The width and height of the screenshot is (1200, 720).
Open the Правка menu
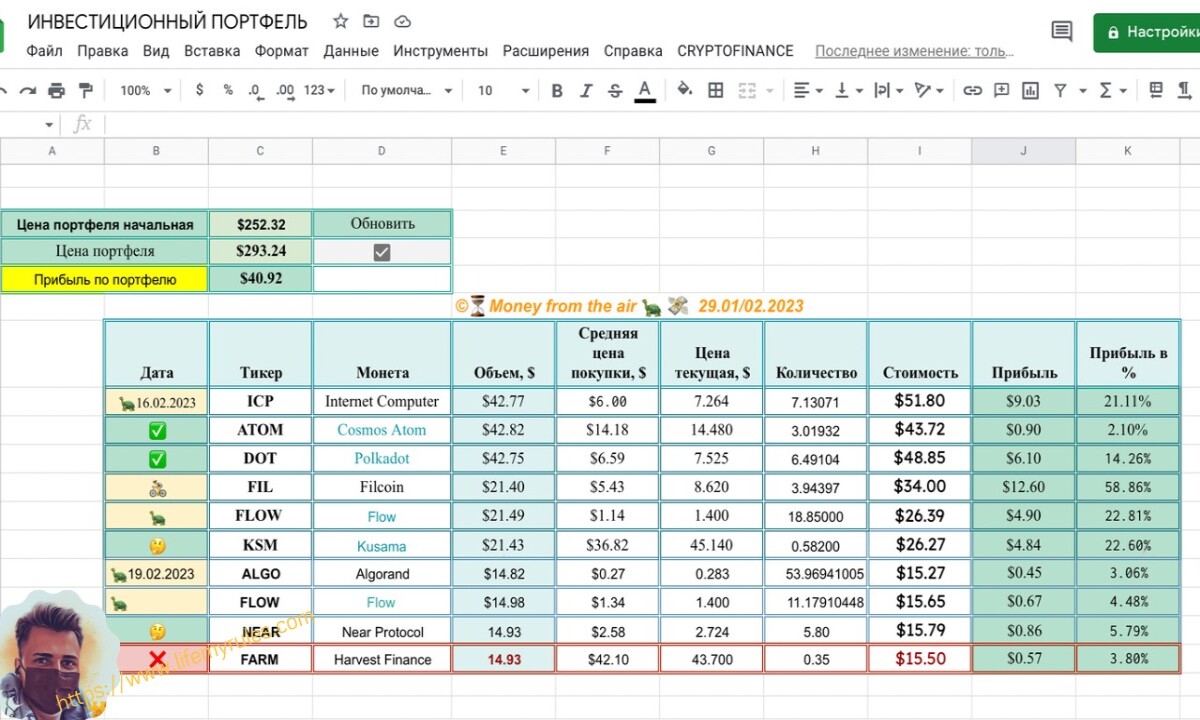[x=103, y=51]
